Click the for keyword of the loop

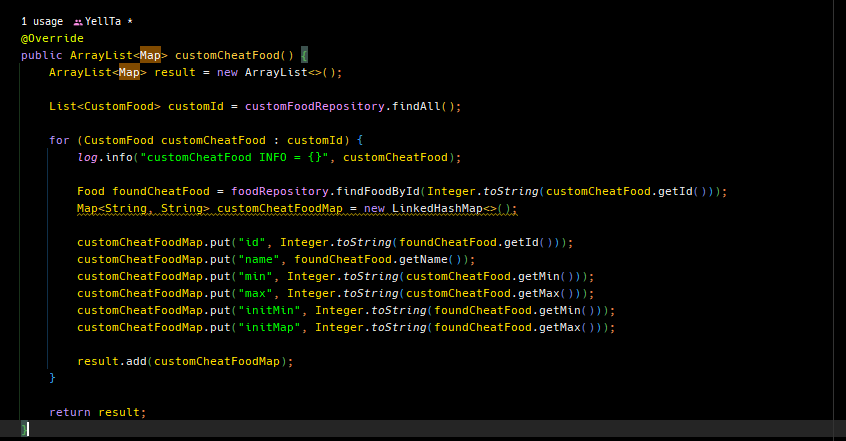click(59, 140)
